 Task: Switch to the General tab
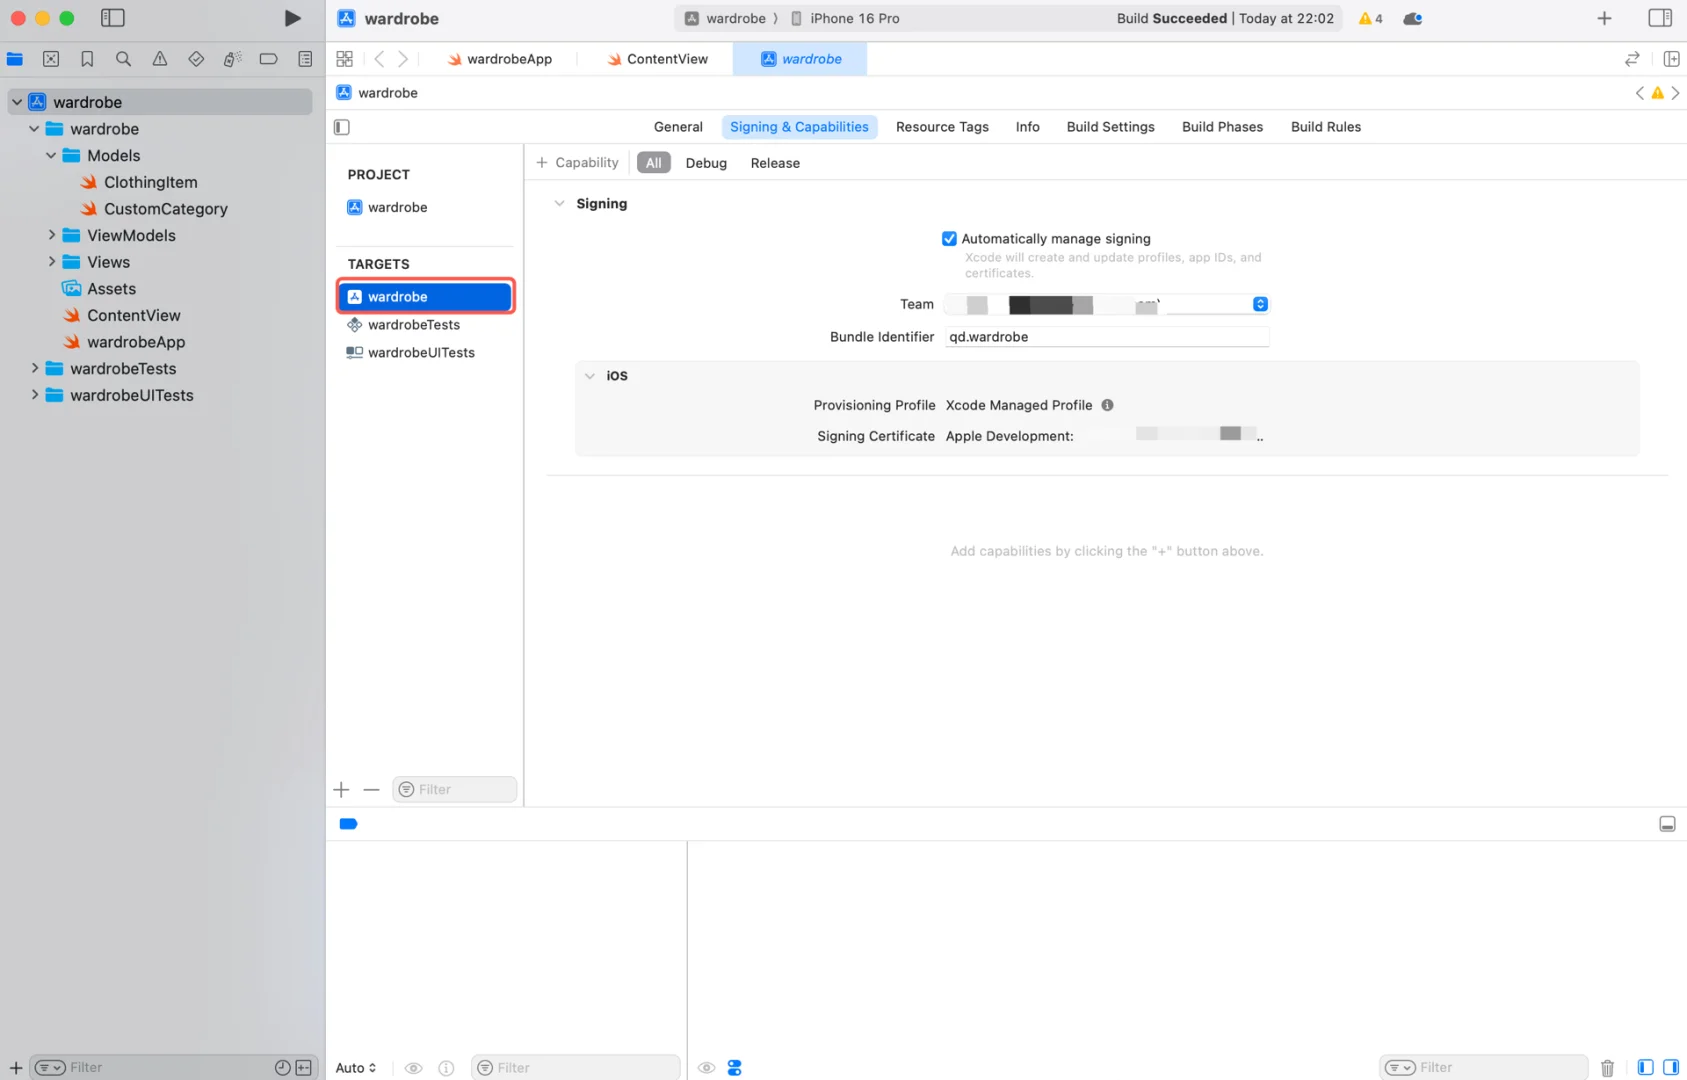678,127
